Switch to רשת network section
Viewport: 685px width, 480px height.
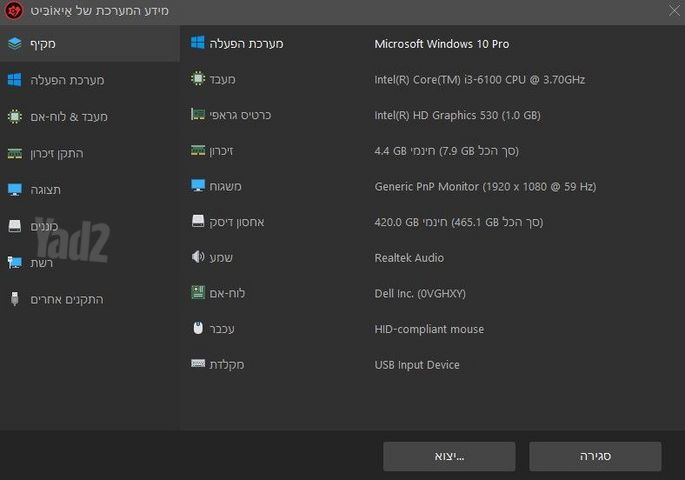pos(90,262)
